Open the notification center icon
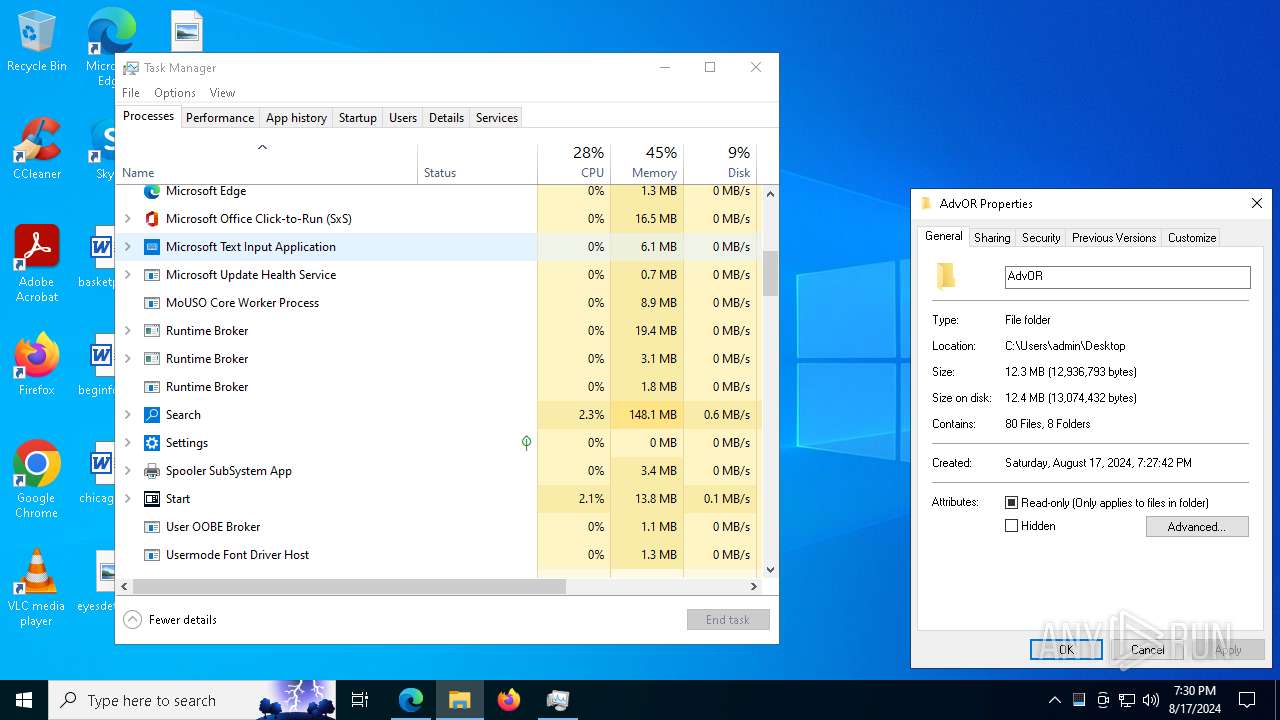The width and height of the screenshot is (1280, 720). [1247, 700]
